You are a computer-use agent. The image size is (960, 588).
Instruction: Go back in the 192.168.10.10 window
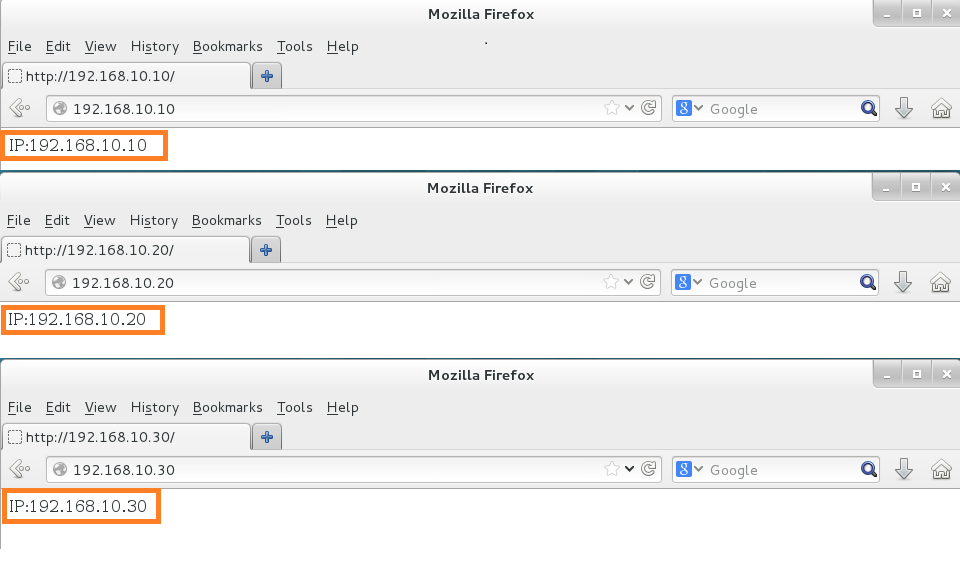[18, 109]
